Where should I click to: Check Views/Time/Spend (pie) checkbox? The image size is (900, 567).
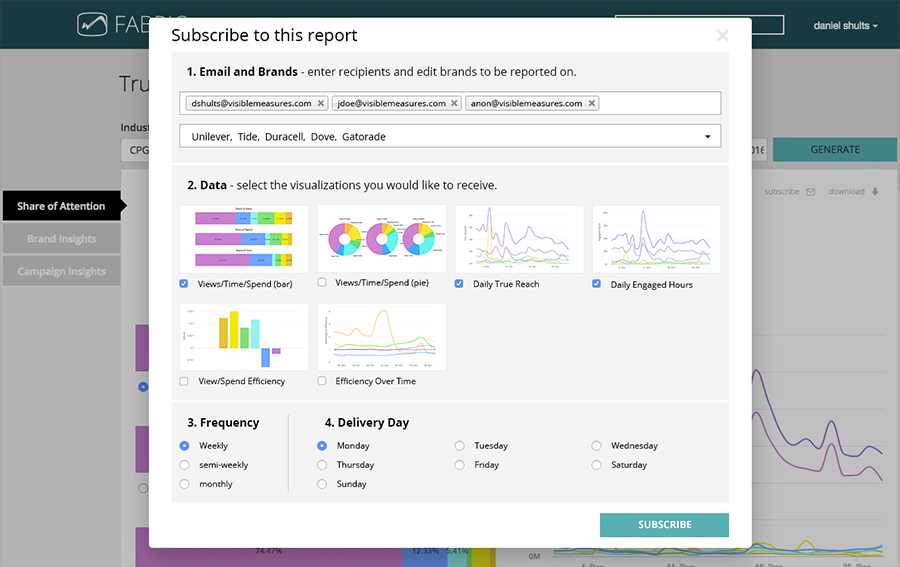tap(322, 282)
